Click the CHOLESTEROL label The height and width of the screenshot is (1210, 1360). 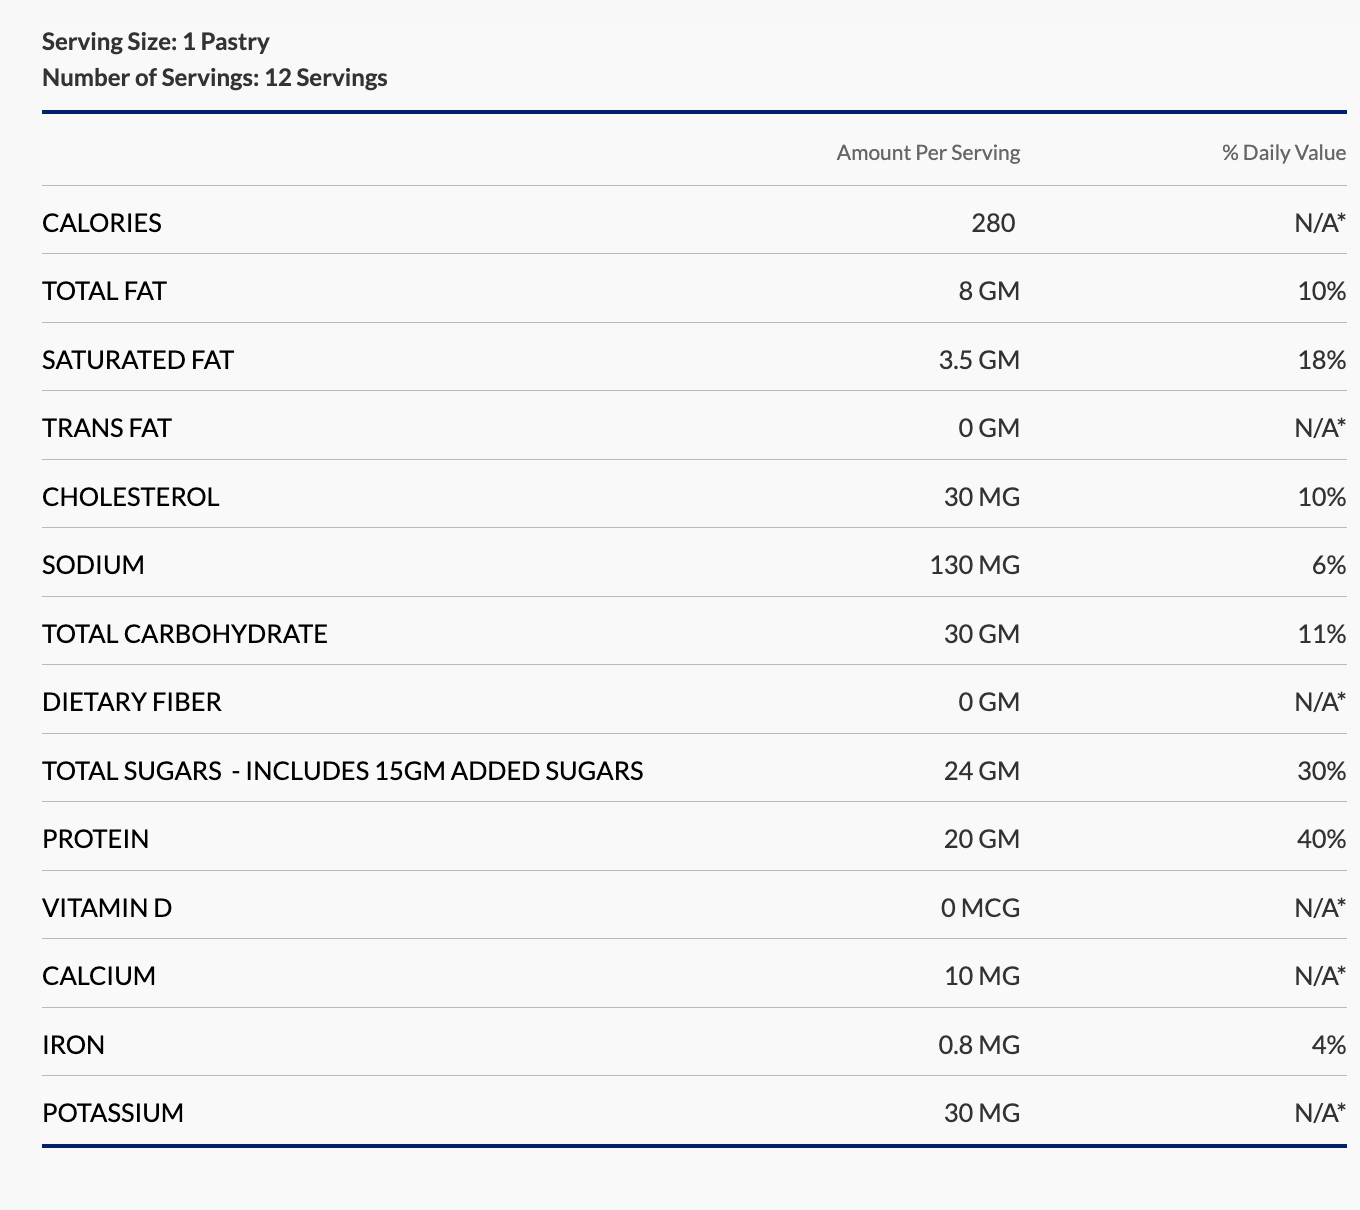pyautogui.click(x=130, y=497)
